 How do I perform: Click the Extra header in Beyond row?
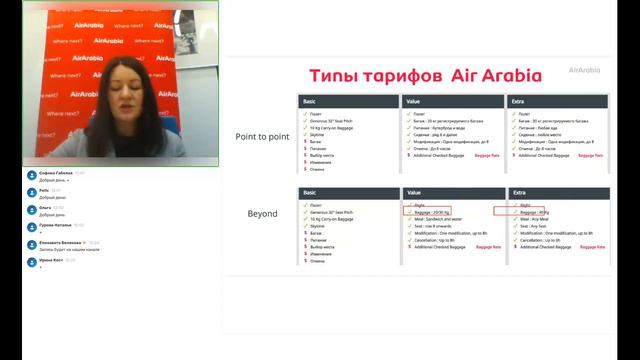coord(559,193)
